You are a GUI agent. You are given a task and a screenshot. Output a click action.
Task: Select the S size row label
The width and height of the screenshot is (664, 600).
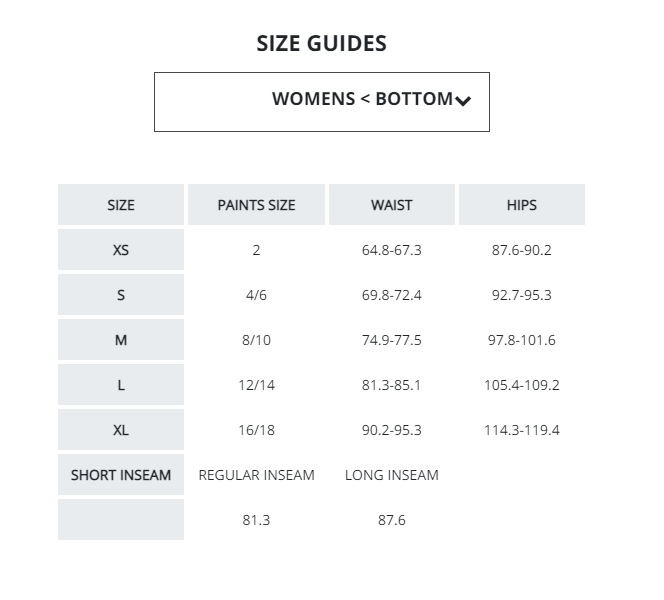[x=121, y=295]
